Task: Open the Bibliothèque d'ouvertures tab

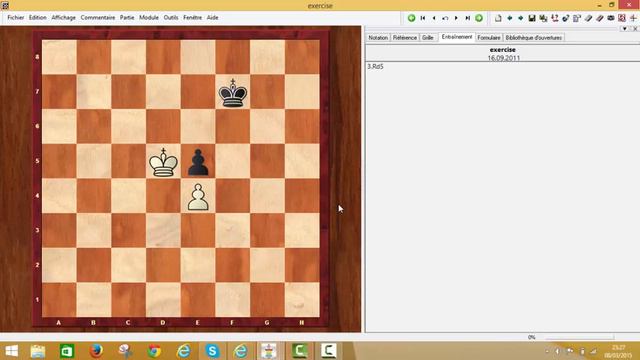Action: [x=534, y=38]
